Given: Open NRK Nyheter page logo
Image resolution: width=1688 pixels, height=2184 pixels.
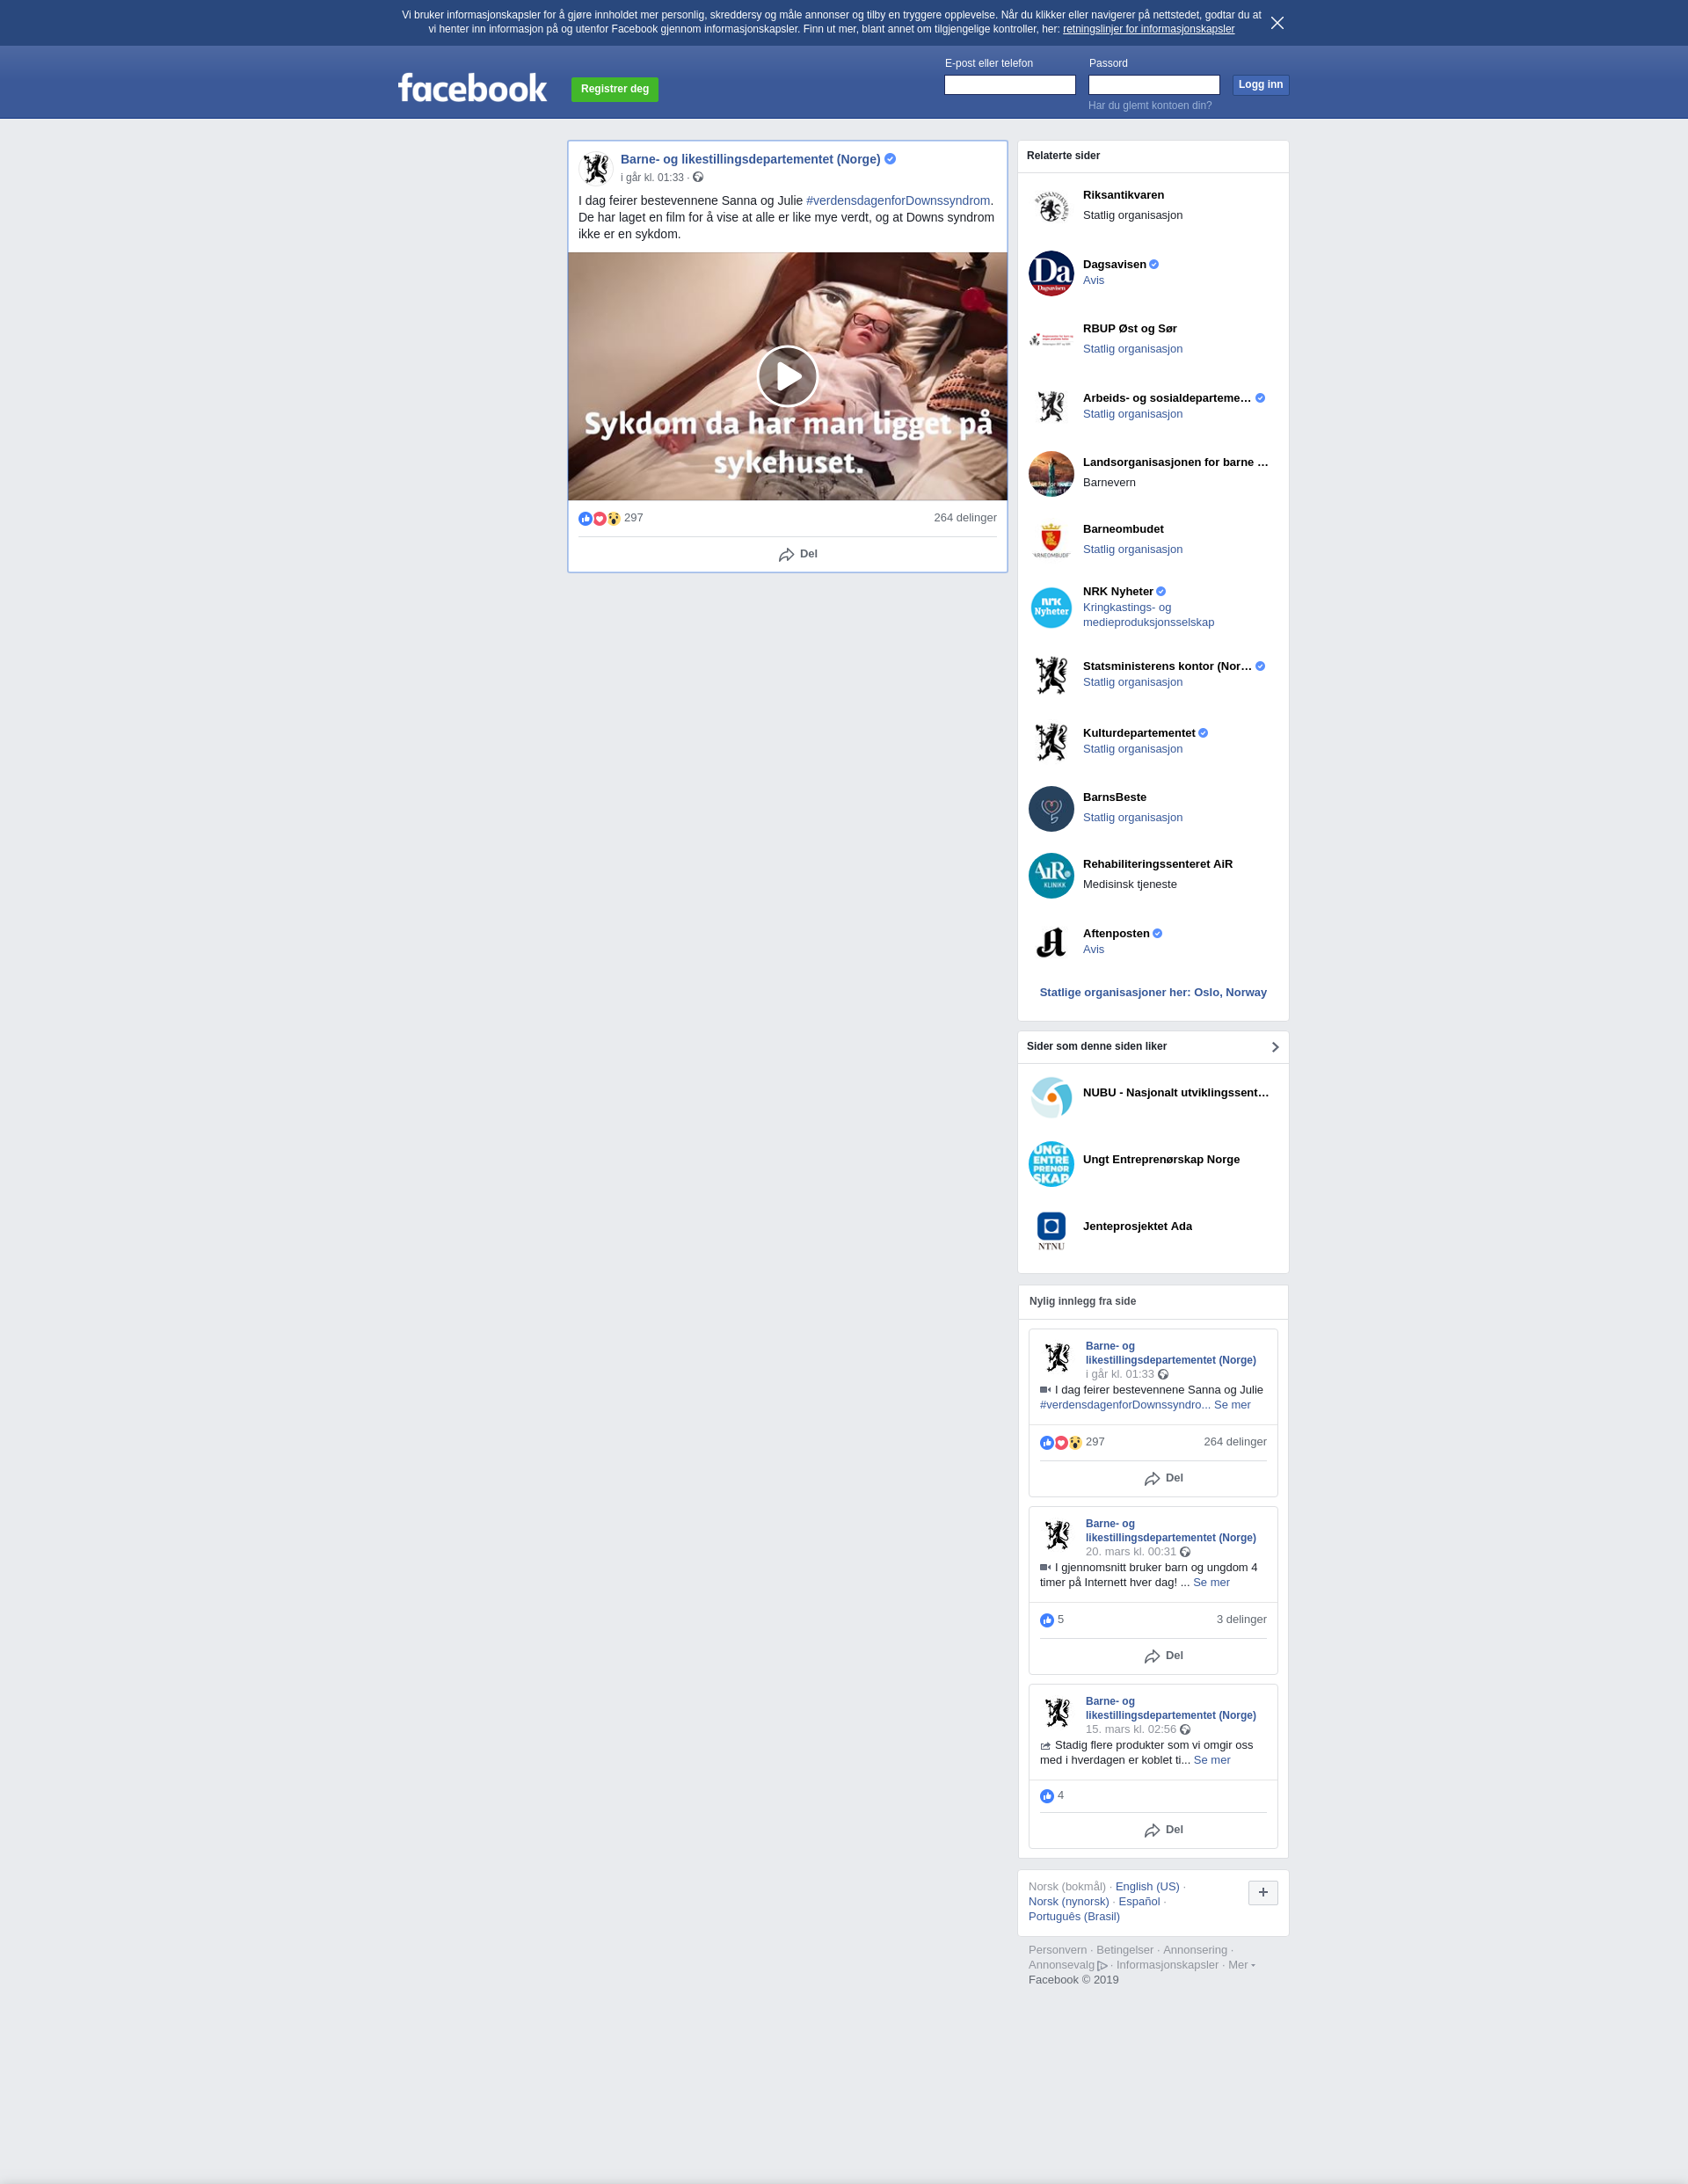Looking at the screenshot, I should click(1051, 607).
